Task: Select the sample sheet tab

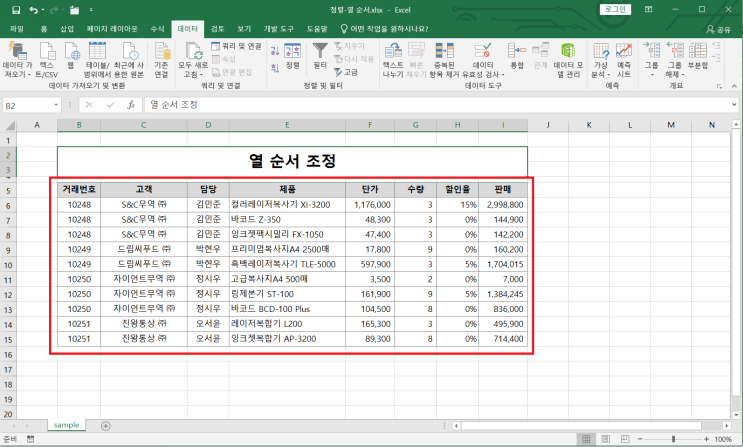Action: pyautogui.click(x=66, y=425)
